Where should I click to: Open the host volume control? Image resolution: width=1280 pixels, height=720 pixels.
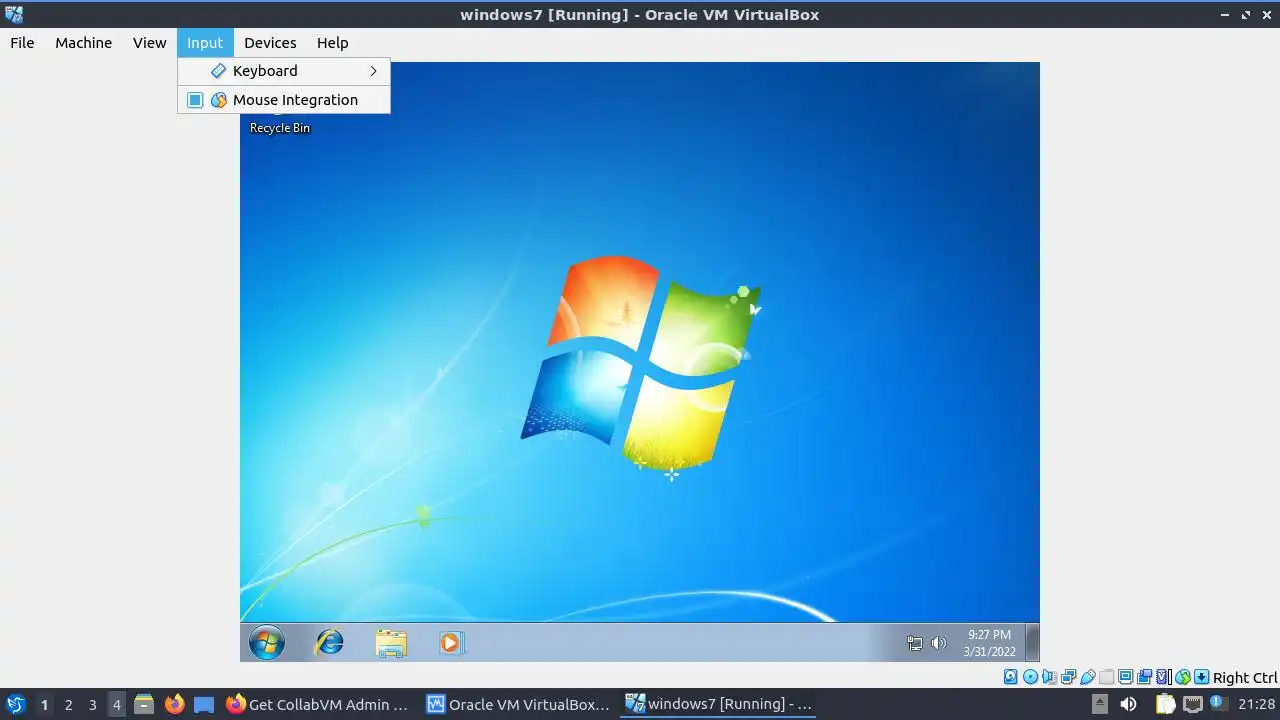pyautogui.click(x=1128, y=704)
